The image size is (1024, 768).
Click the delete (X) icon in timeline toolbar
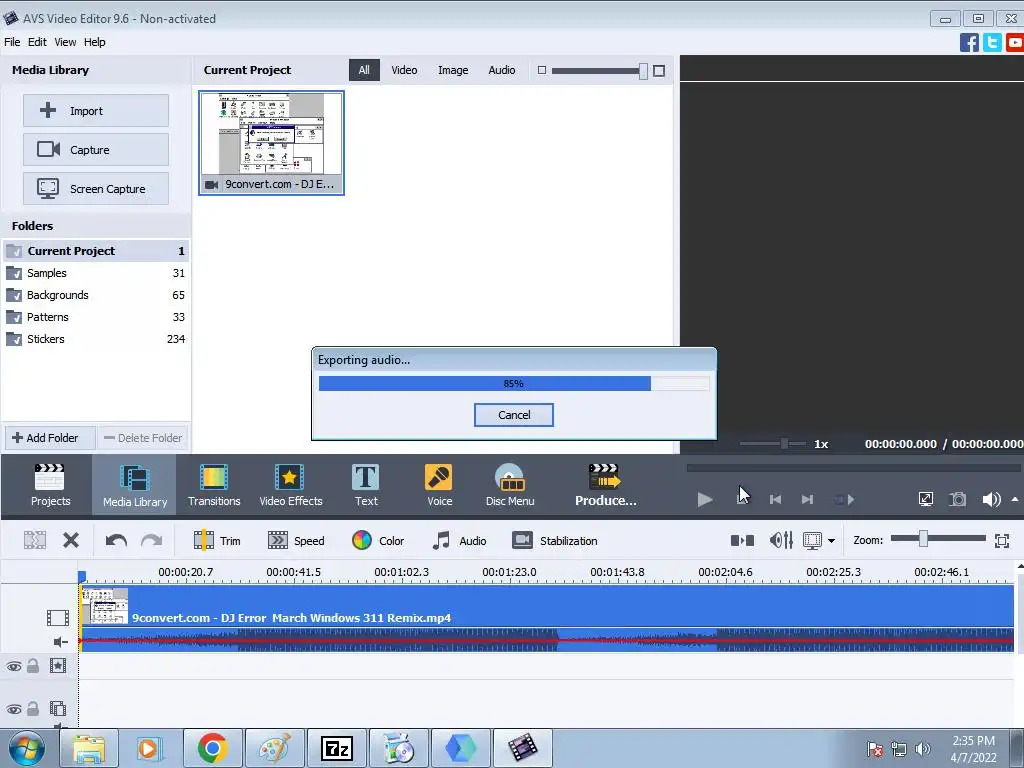(71, 540)
